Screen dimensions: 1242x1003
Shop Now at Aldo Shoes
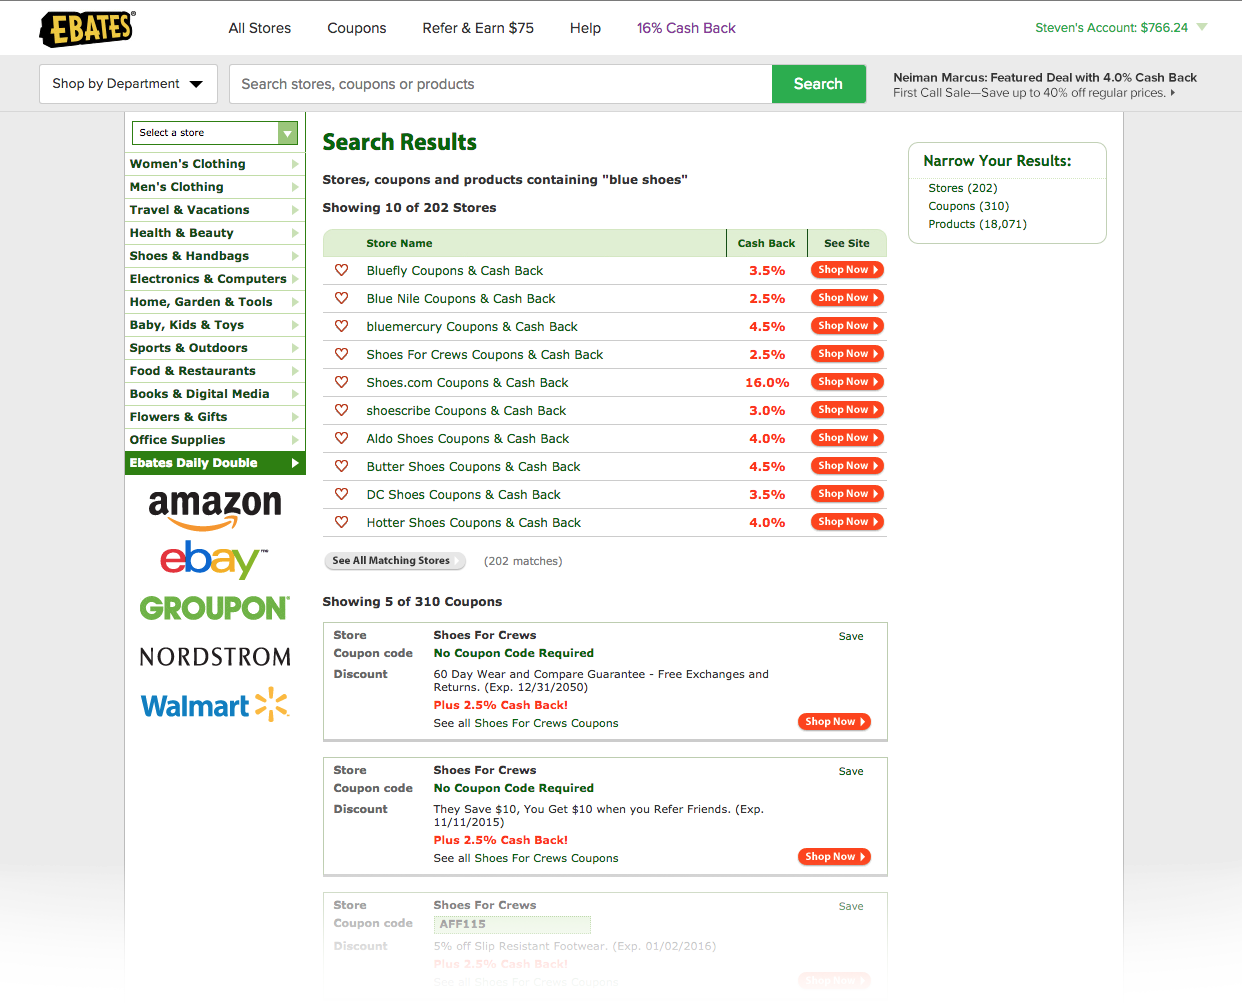(847, 438)
